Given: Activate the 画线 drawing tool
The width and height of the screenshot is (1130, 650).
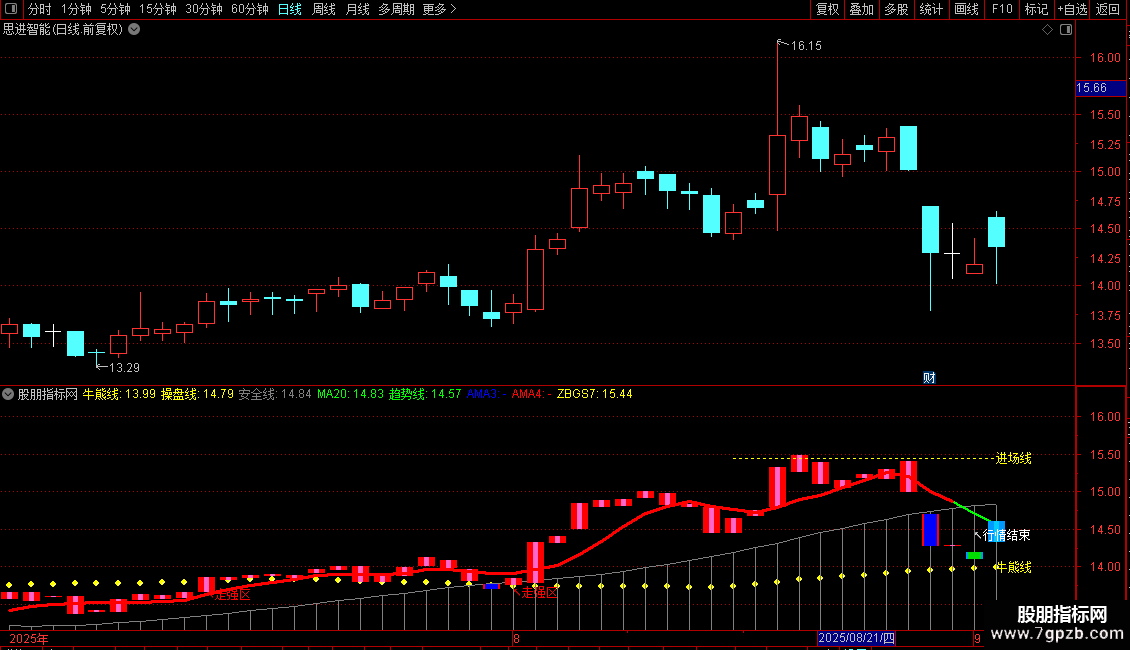Looking at the screenshot, I should [966, 9].
